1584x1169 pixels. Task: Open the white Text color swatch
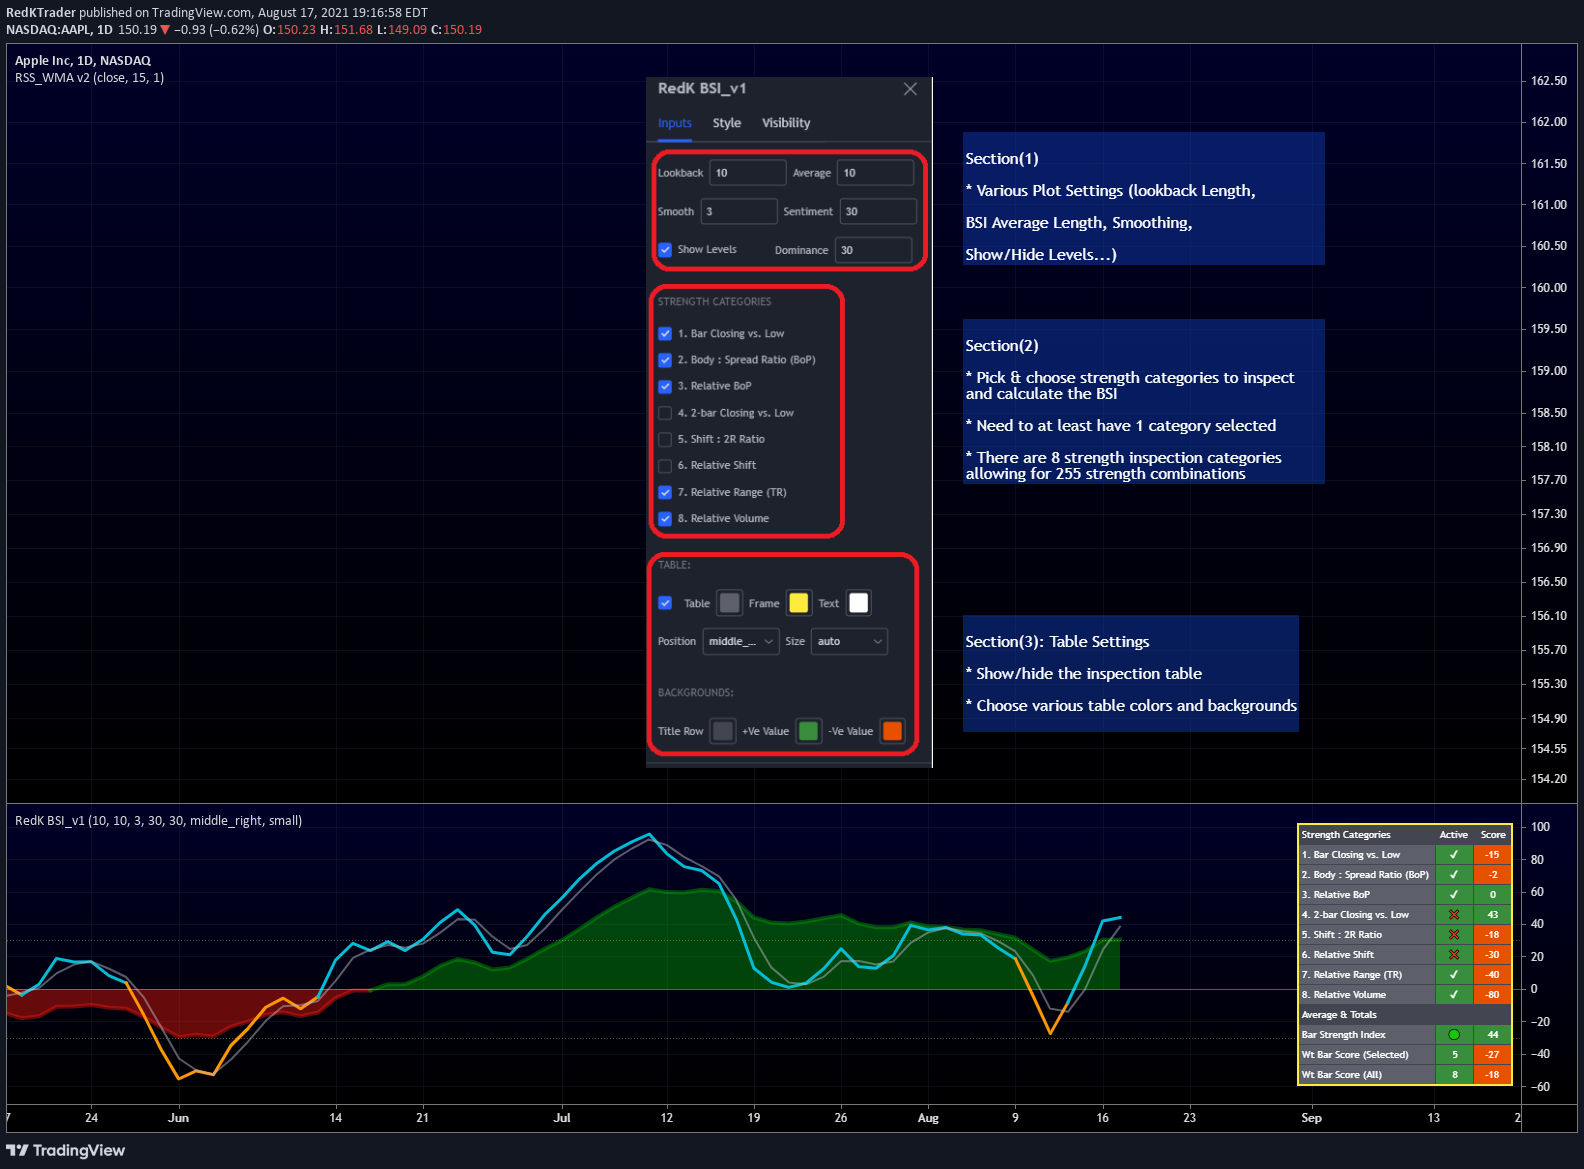[x=859, y=603]
